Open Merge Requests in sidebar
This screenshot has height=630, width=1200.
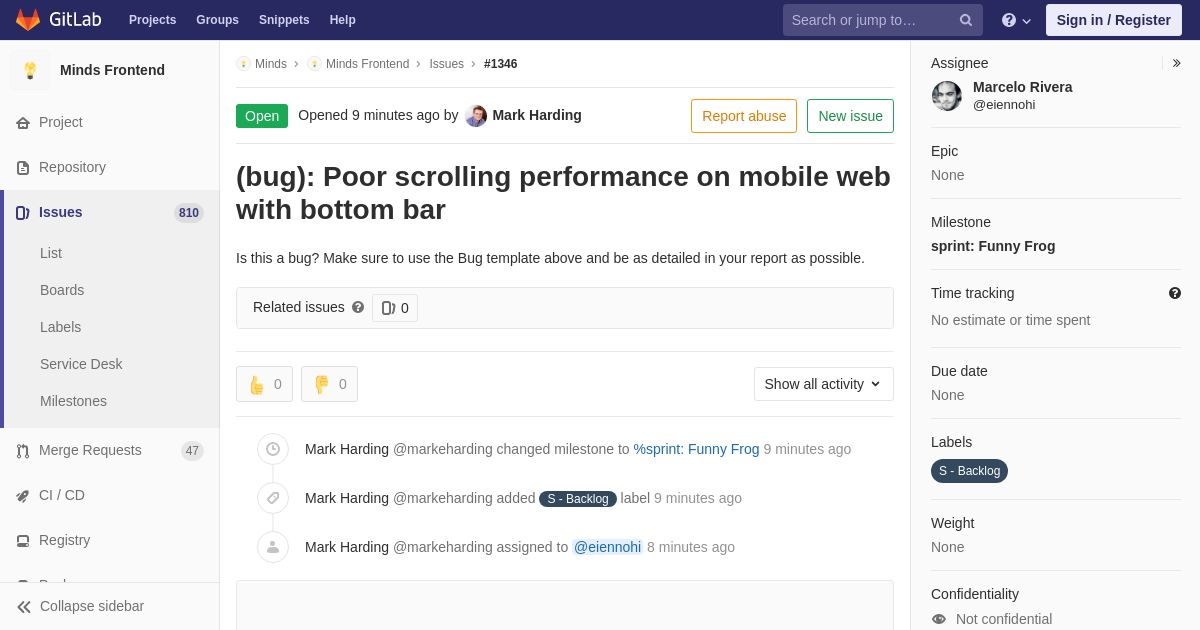click(90, 450)
